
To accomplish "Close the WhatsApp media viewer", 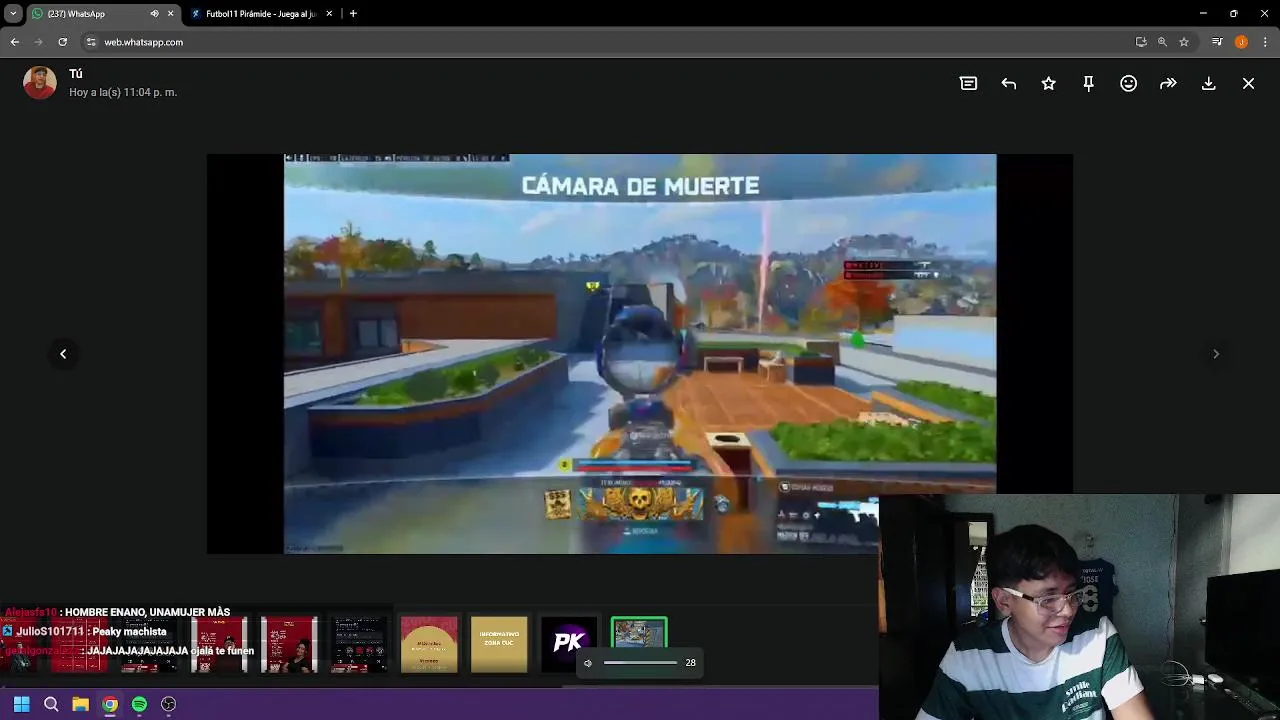I will tap(1248, 84).
